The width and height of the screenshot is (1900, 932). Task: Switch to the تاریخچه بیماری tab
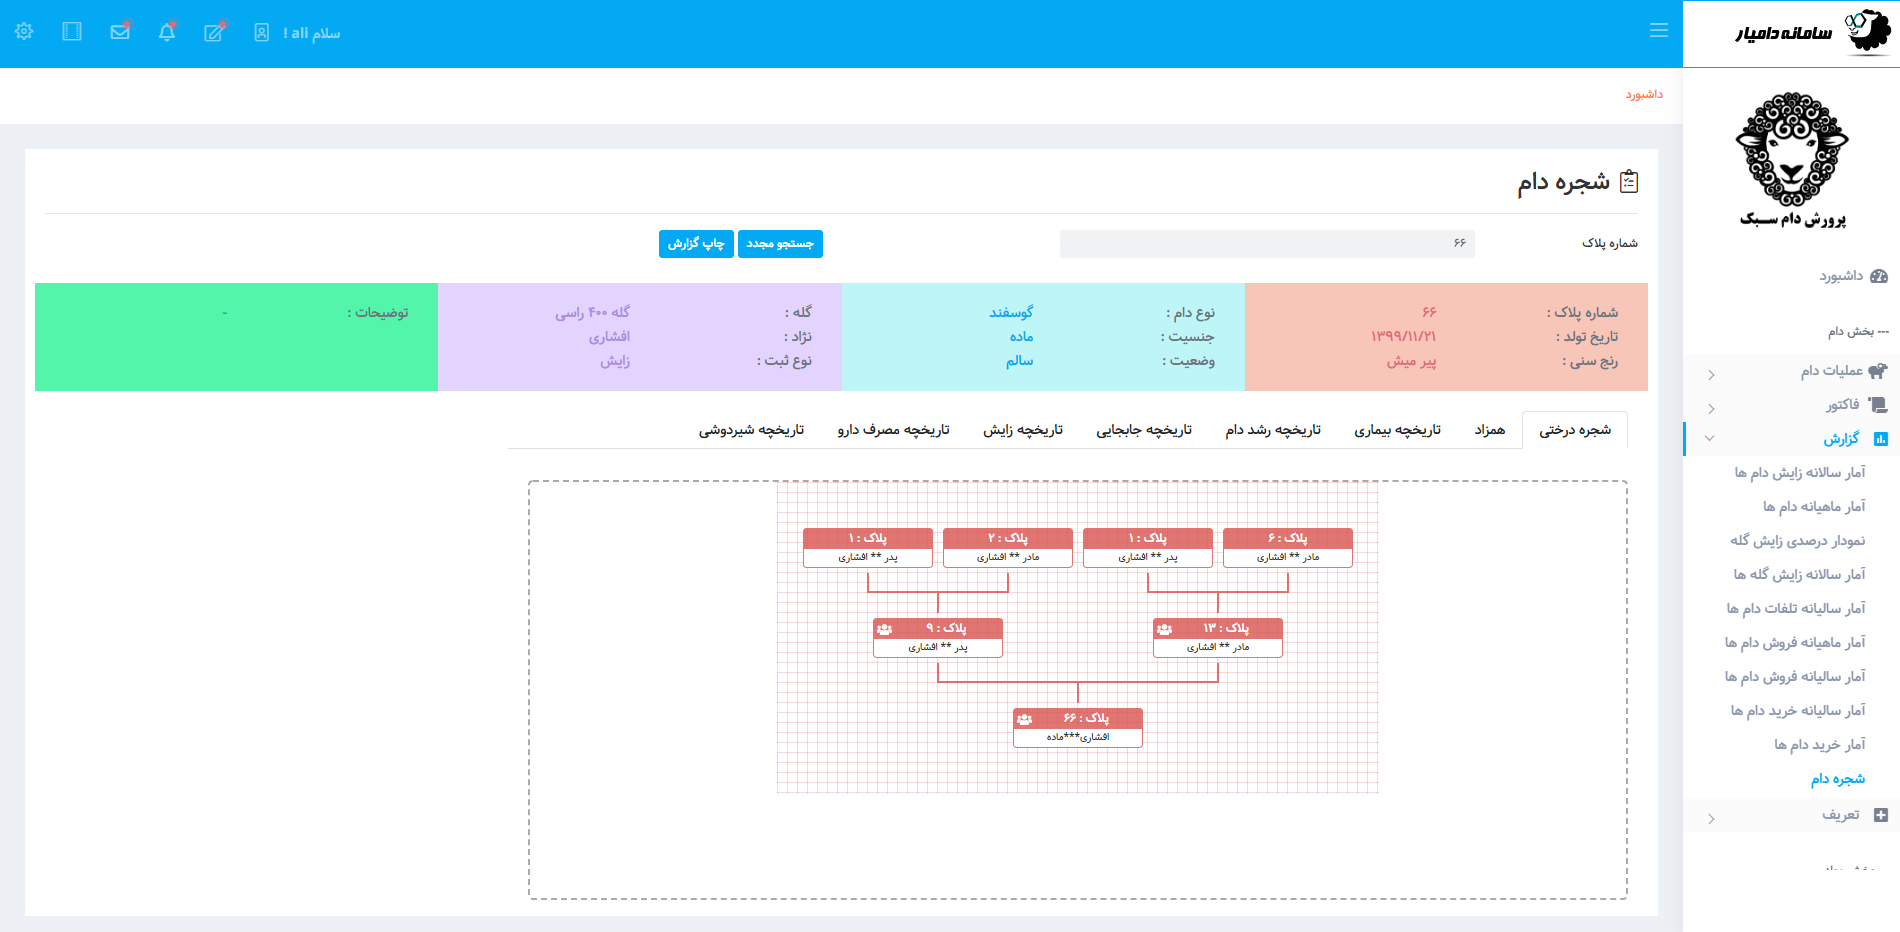tap(1397, 430)
